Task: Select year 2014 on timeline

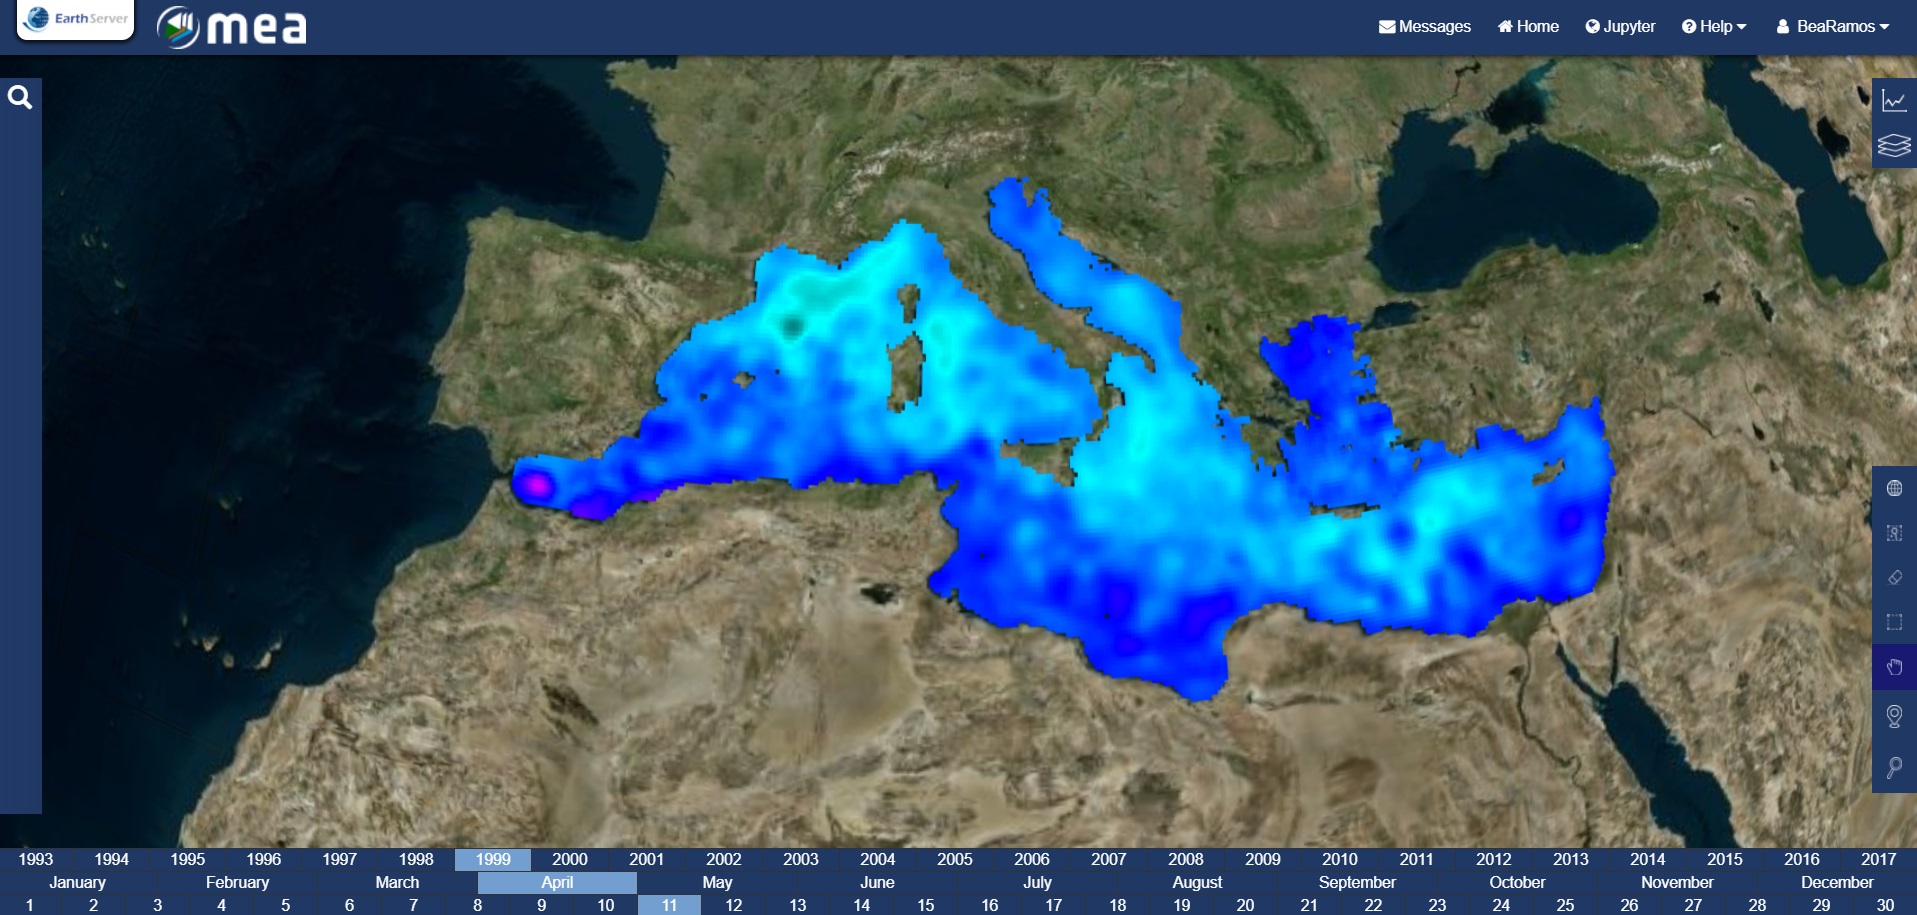Action: point(1648,859)
